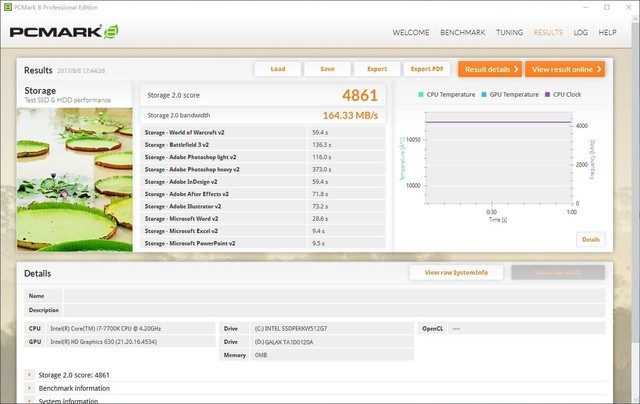Click View result online
640x404 pixels.
[x=567, y=69]
